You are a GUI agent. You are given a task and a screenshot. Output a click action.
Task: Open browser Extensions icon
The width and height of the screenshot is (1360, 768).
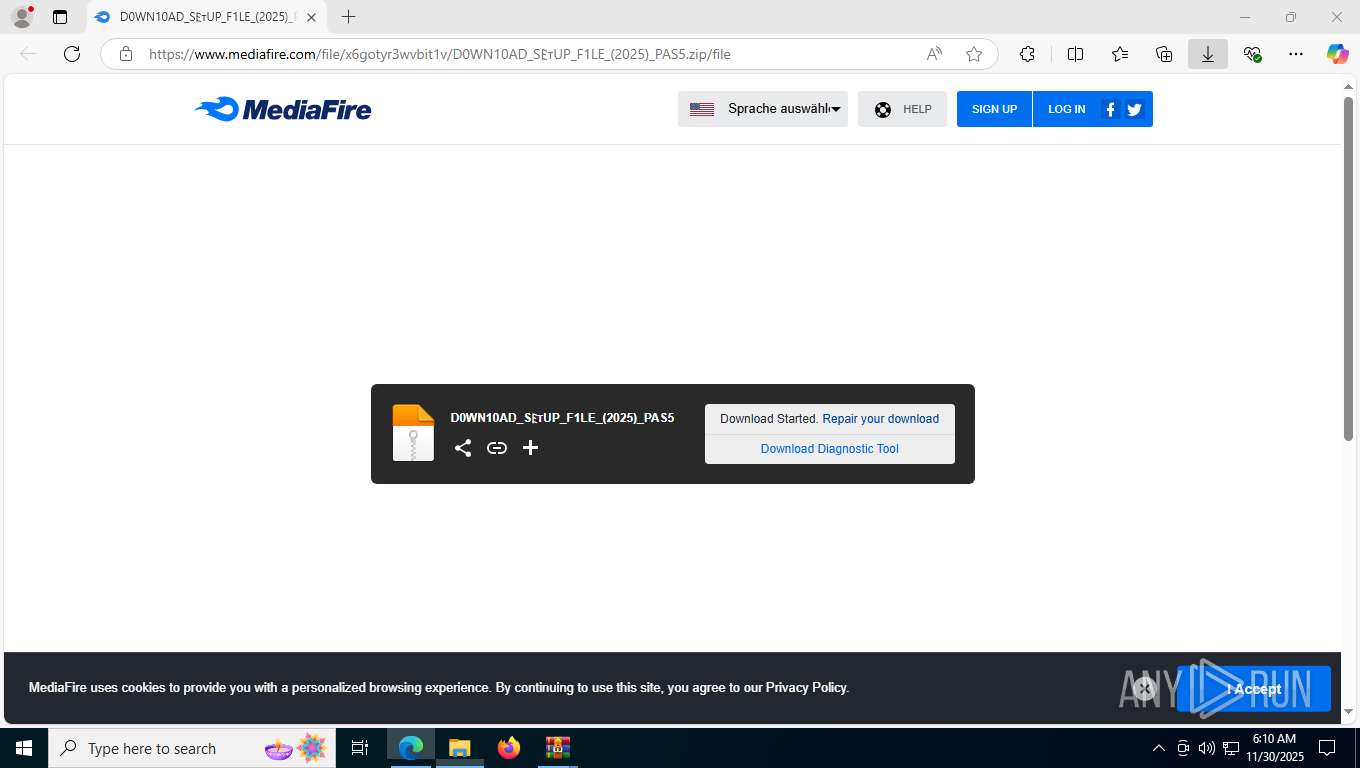click(x=1027, y=54)
